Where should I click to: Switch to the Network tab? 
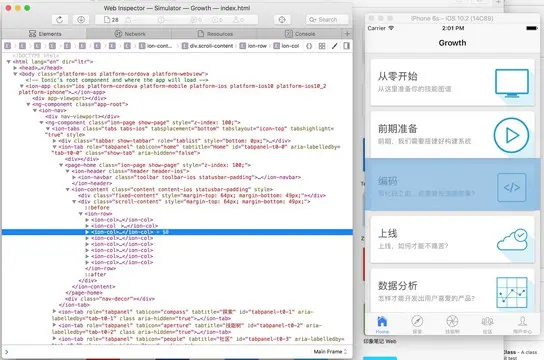(130, 34)
